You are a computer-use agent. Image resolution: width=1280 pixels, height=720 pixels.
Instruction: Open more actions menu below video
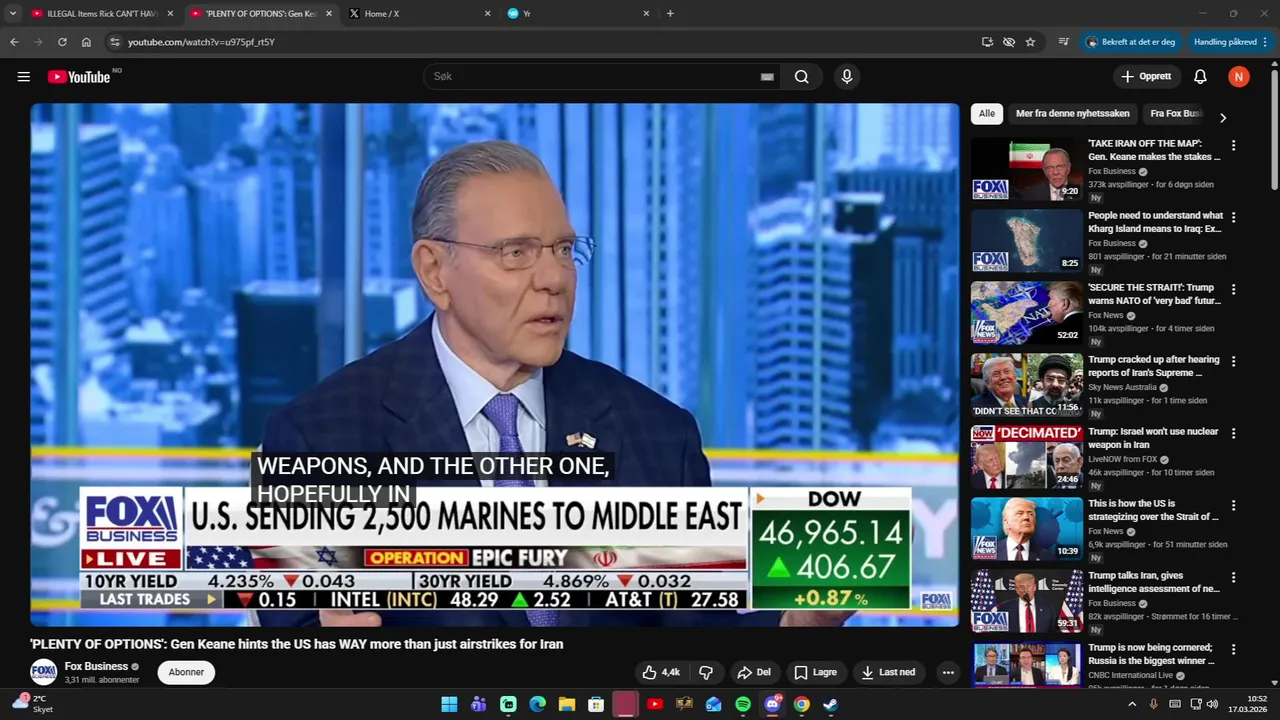pyautogui.click(x=948, y=672)
